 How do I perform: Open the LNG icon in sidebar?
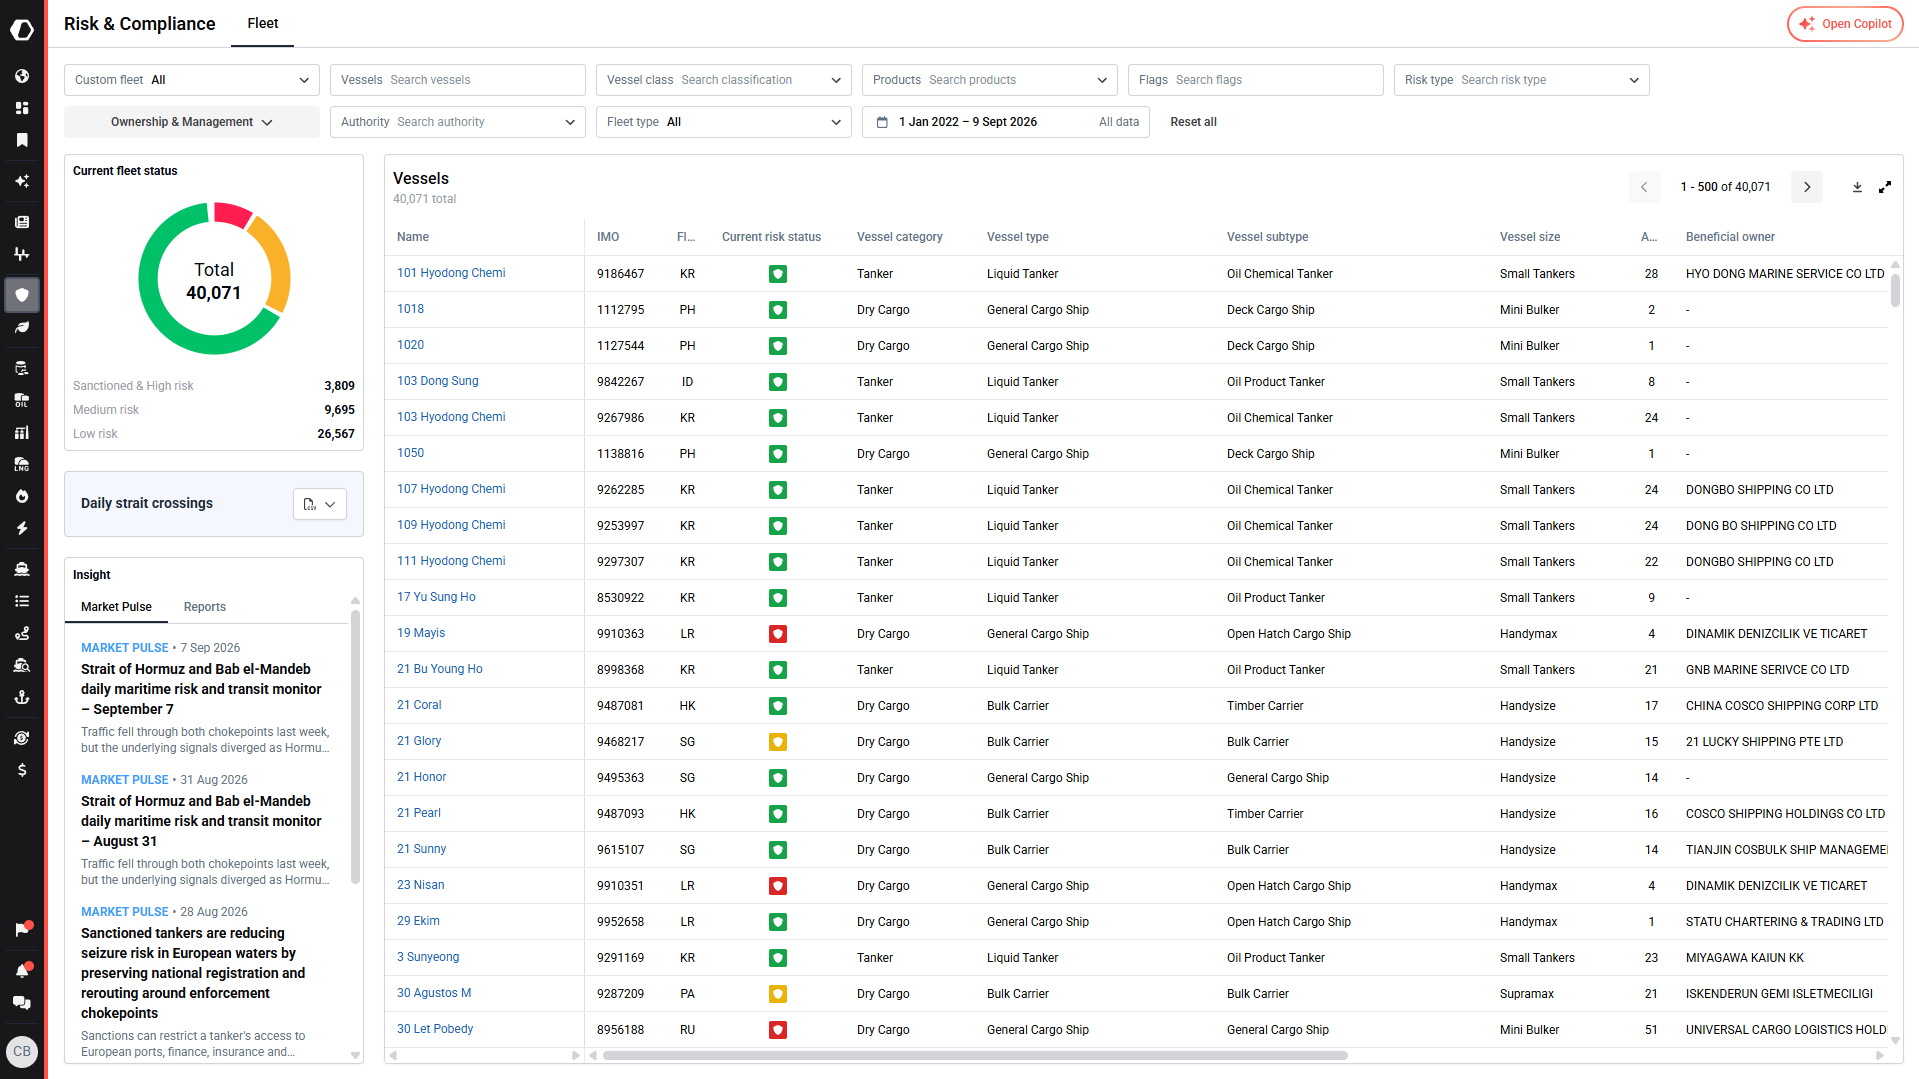point(22,464)
